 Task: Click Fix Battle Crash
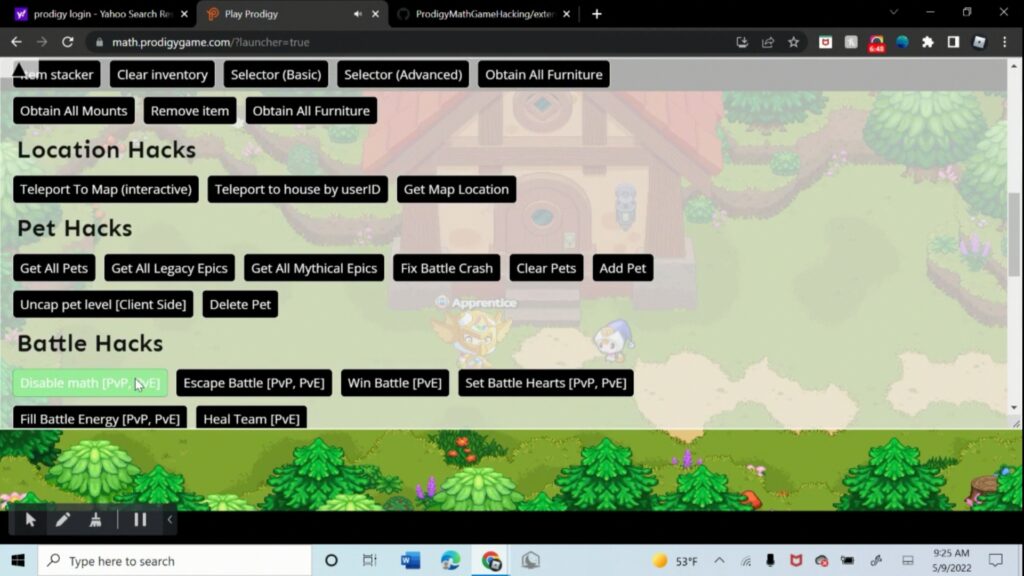pyautogui.click(x=447, y=268)
